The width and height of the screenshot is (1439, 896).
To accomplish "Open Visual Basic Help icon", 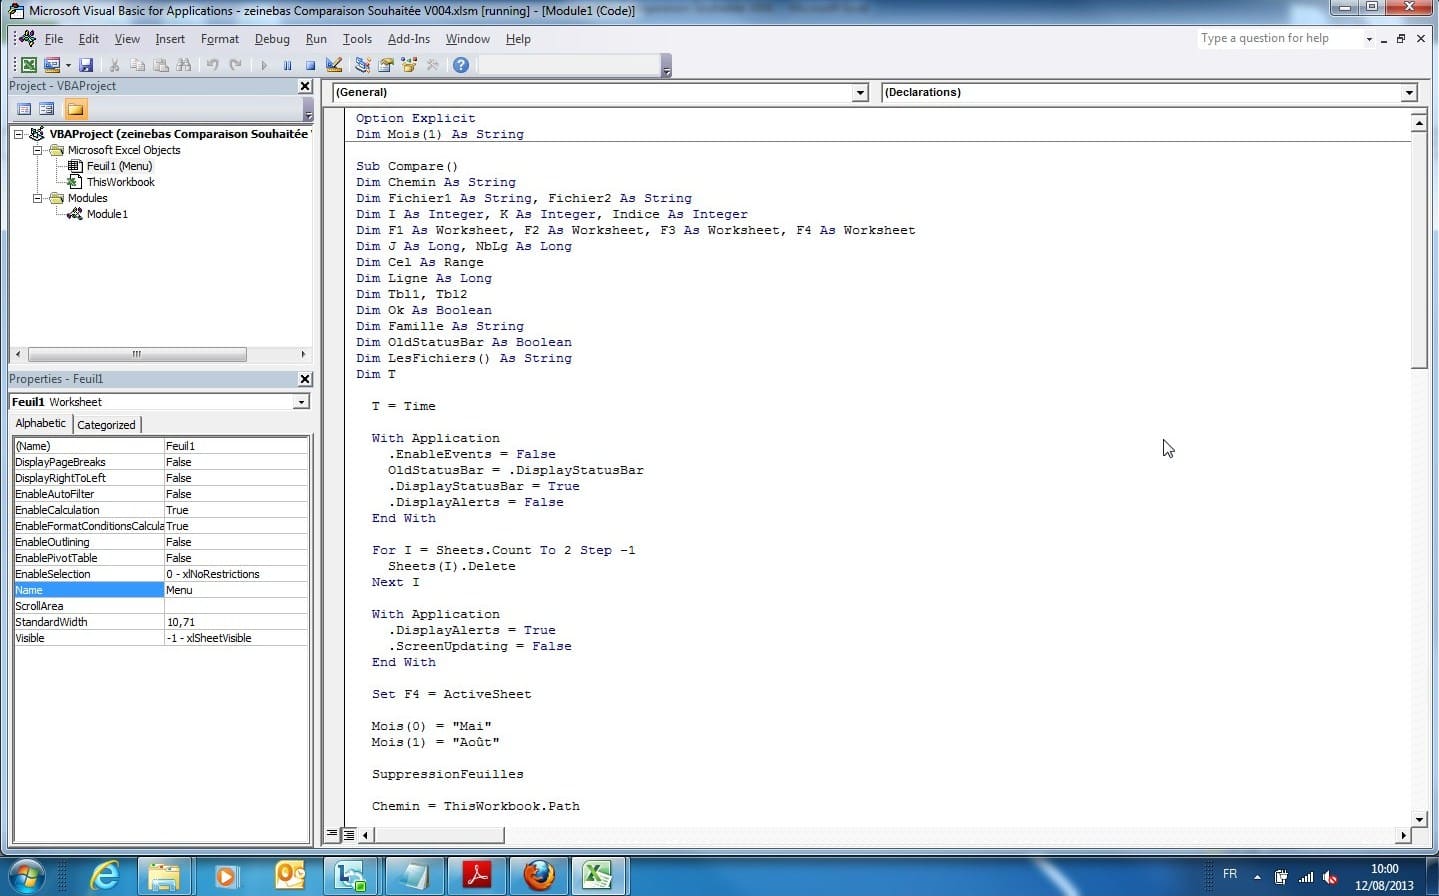I will [461, 65].
